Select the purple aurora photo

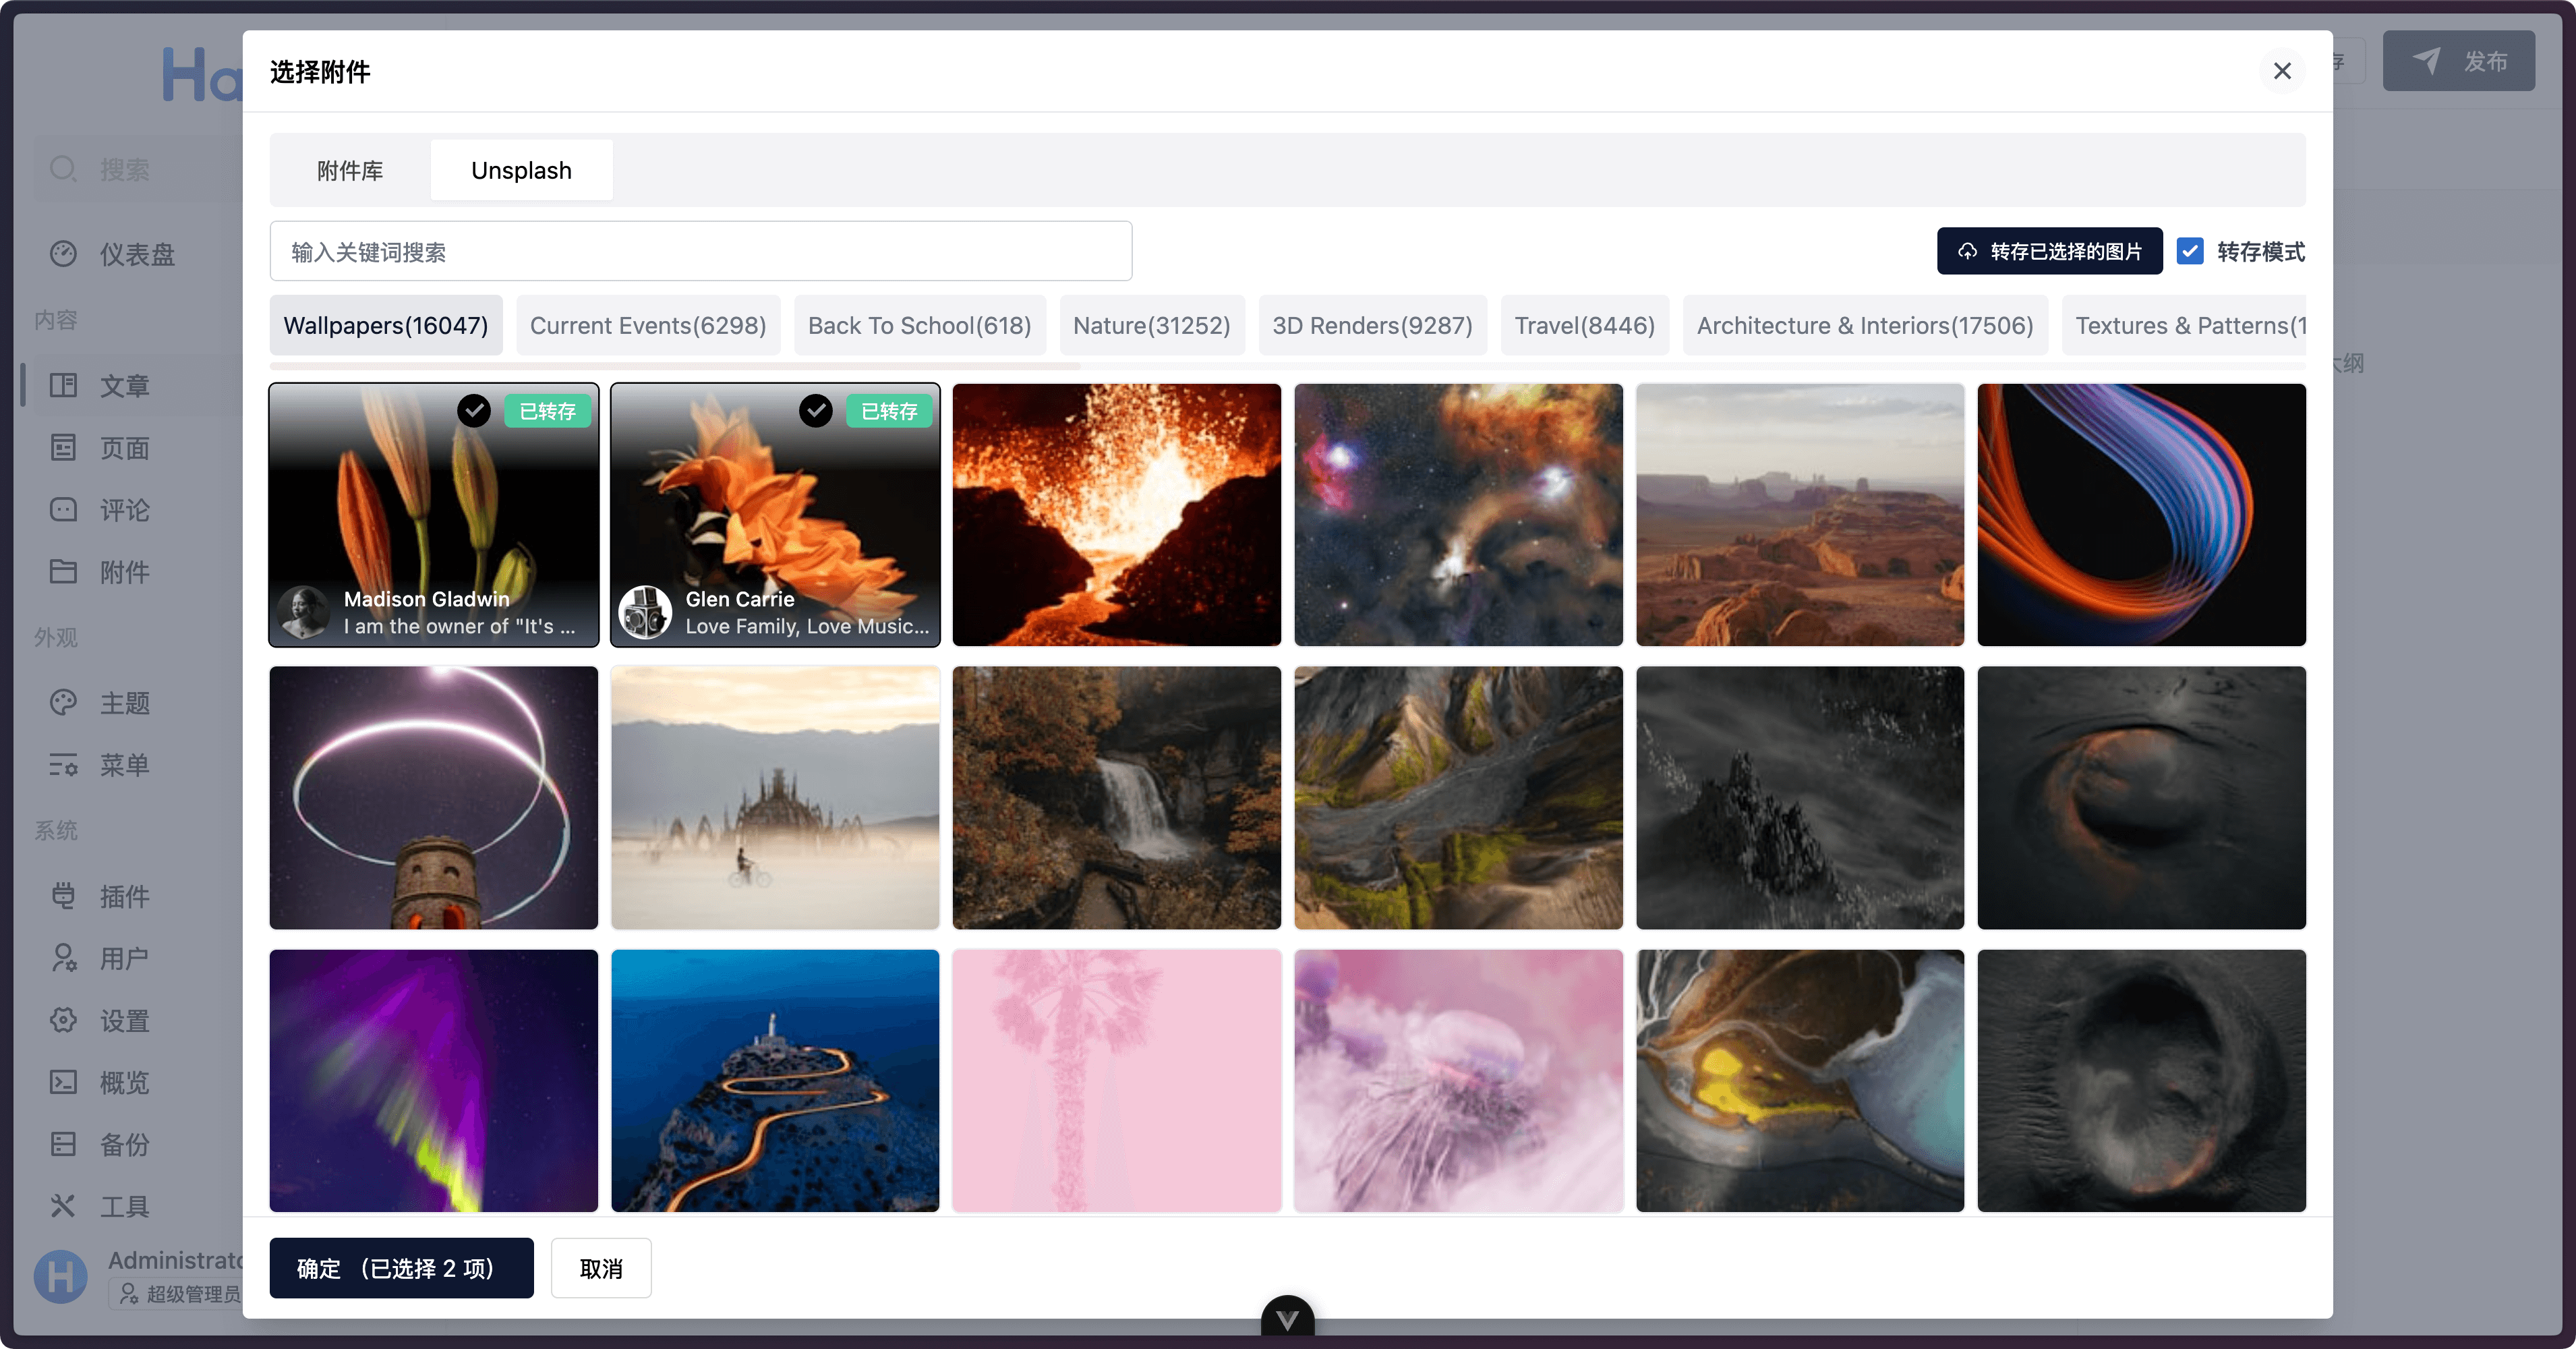pyautogui.click(x=434, y=1081)
